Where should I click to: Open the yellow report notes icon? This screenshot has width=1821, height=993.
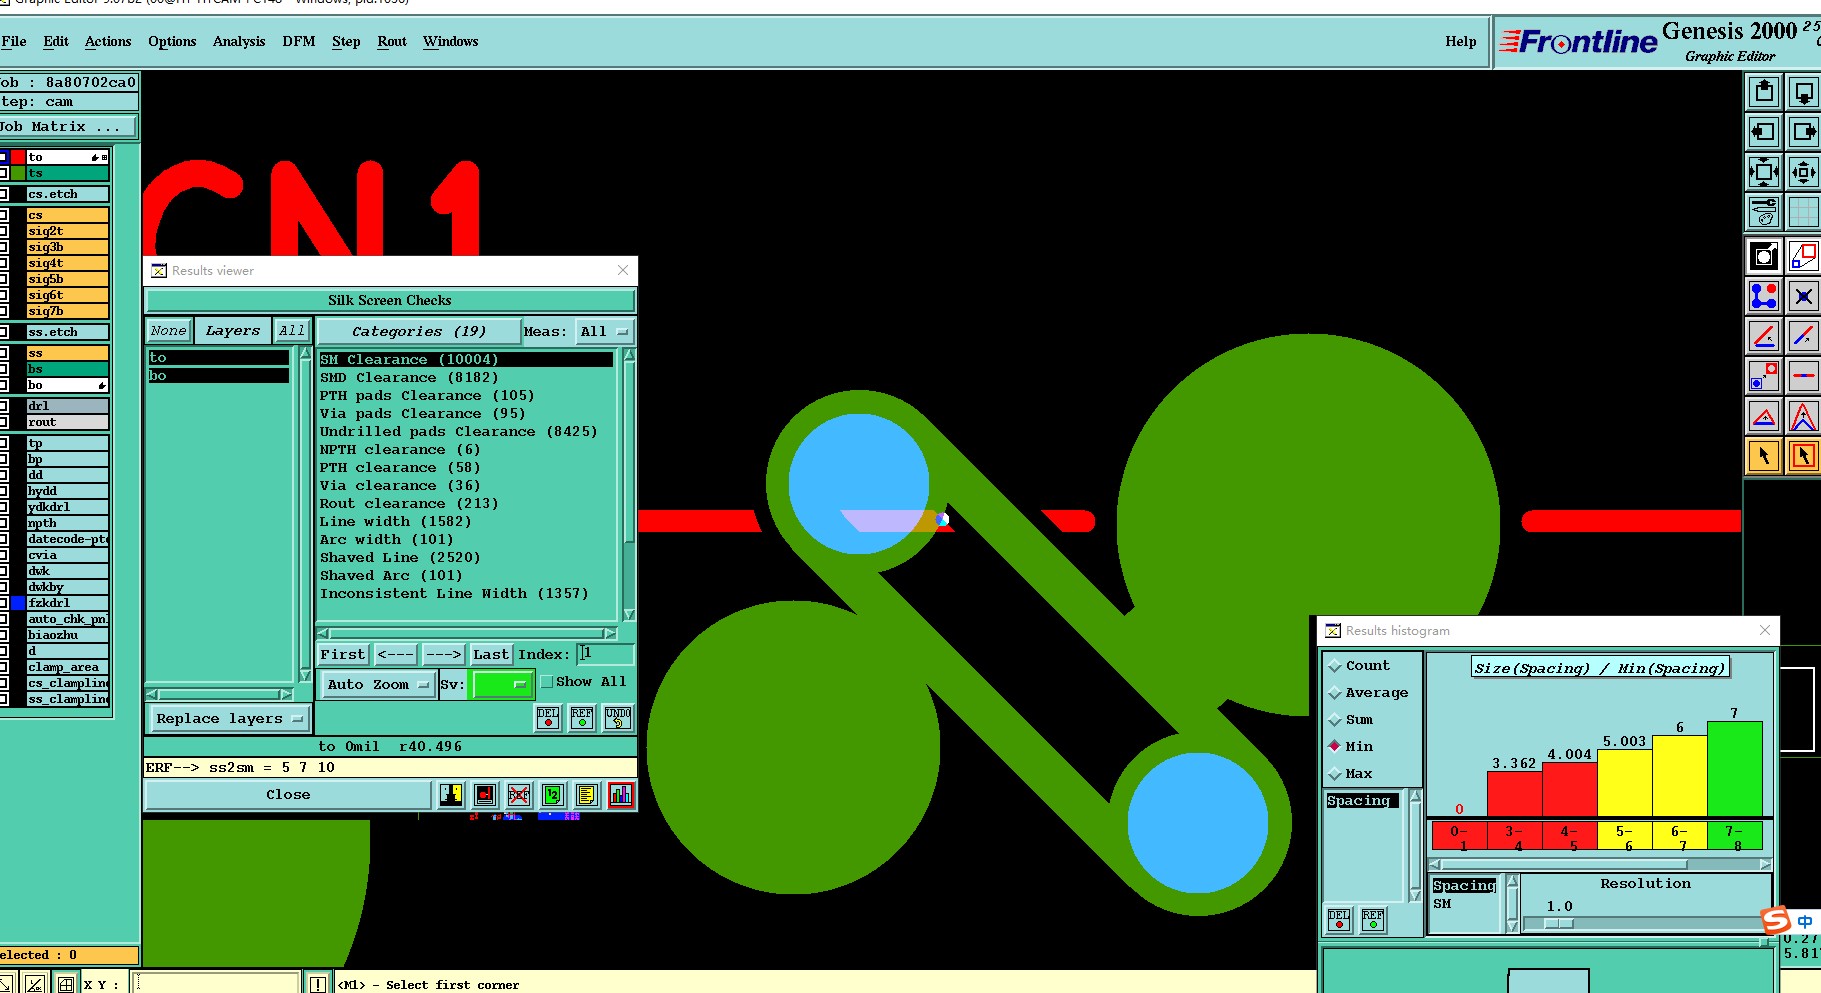click(x=587, y=795)
